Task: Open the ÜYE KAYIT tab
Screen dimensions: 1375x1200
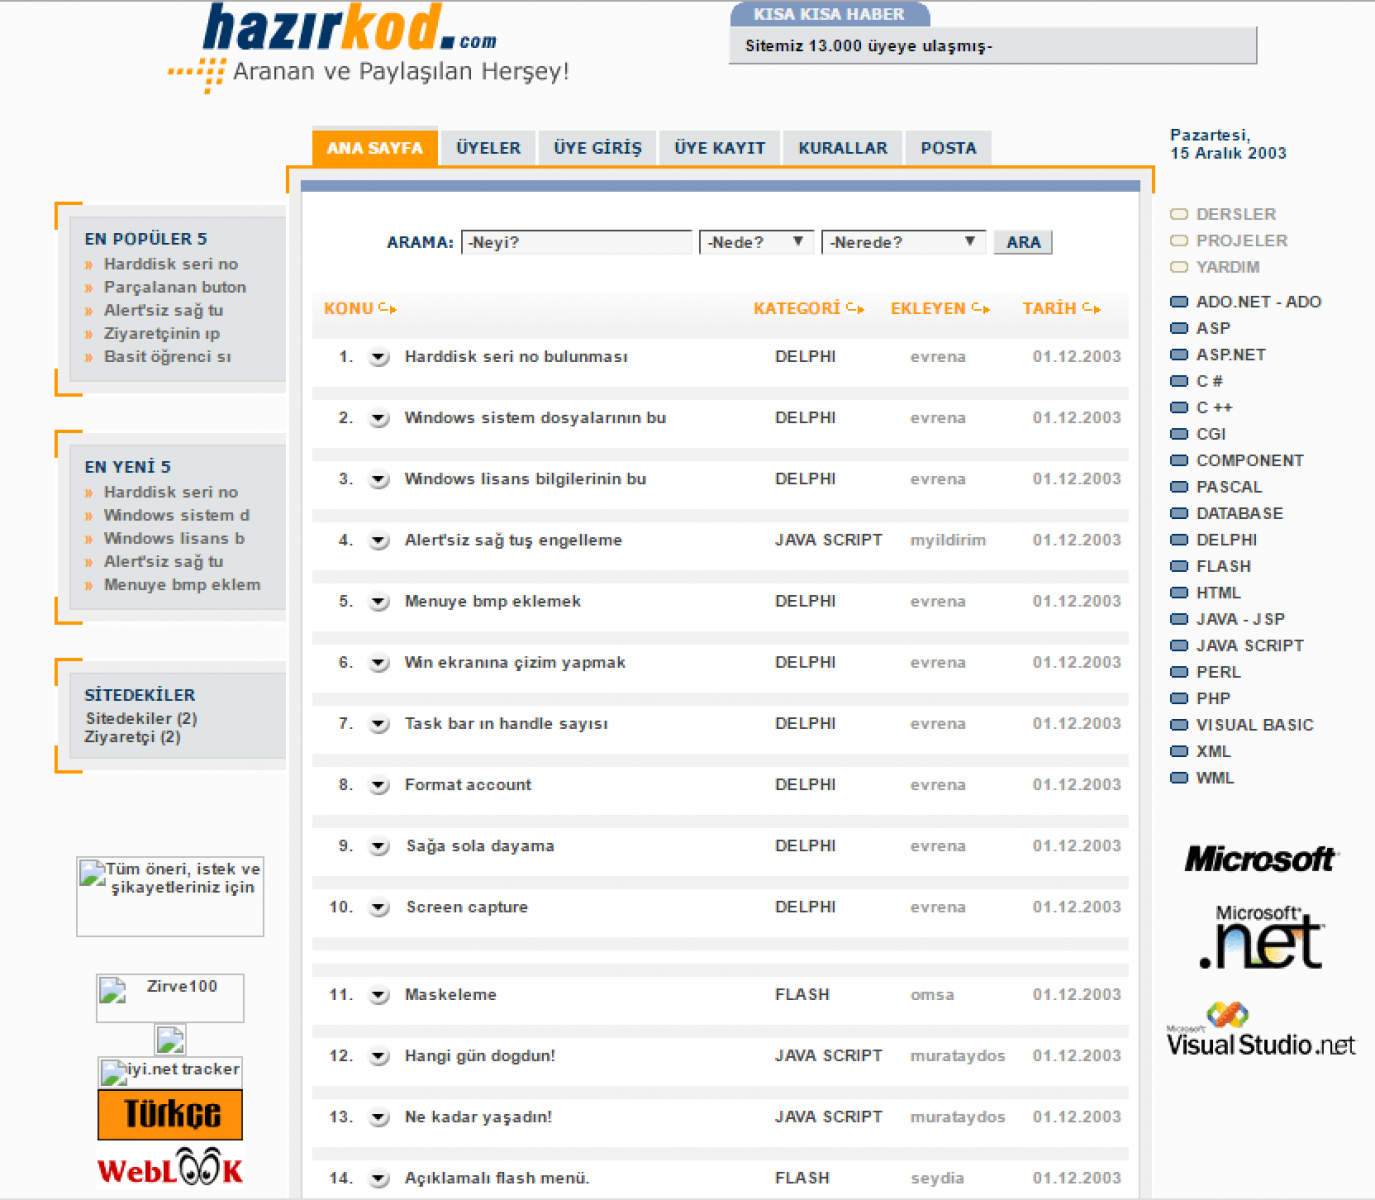Action: coord(719,148)
